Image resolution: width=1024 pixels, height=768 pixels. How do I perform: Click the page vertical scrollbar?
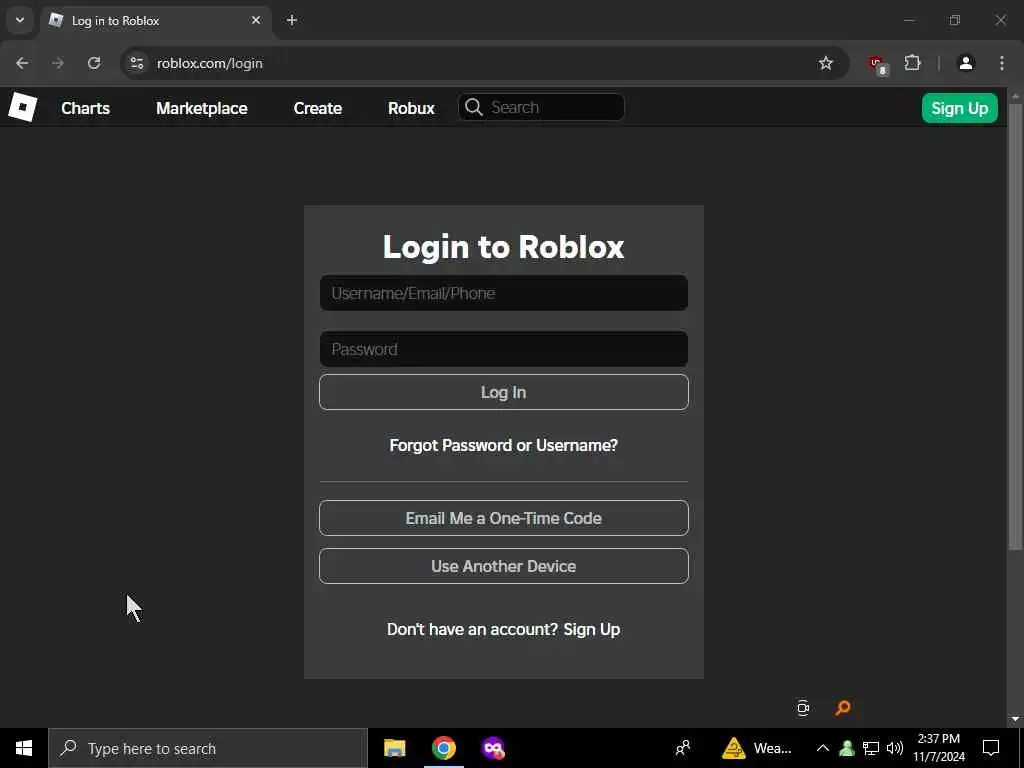(x=1015, y=326)
